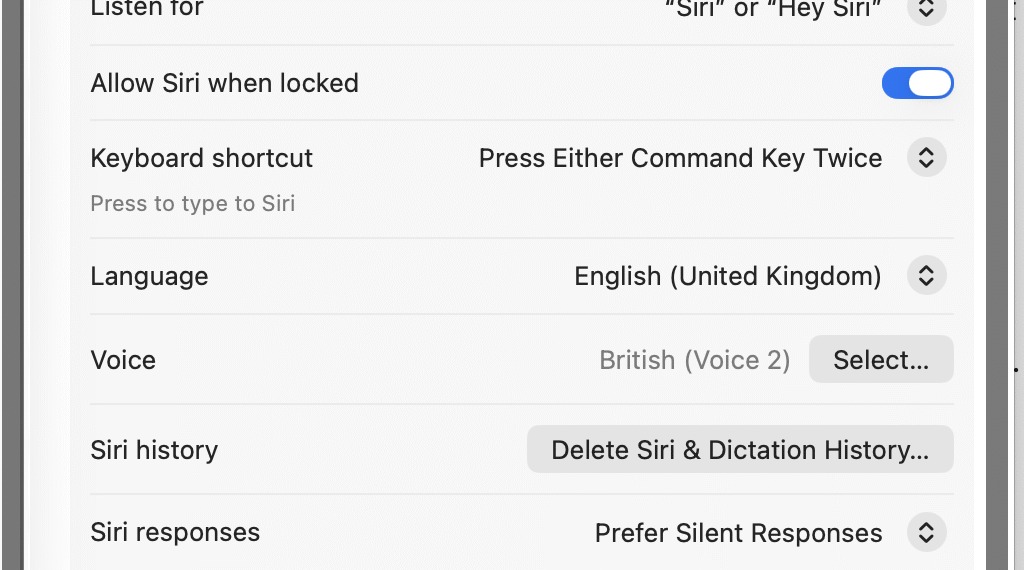Click the Listen for label
Screen dimensions: 1024x570
[x=147, y=9]
